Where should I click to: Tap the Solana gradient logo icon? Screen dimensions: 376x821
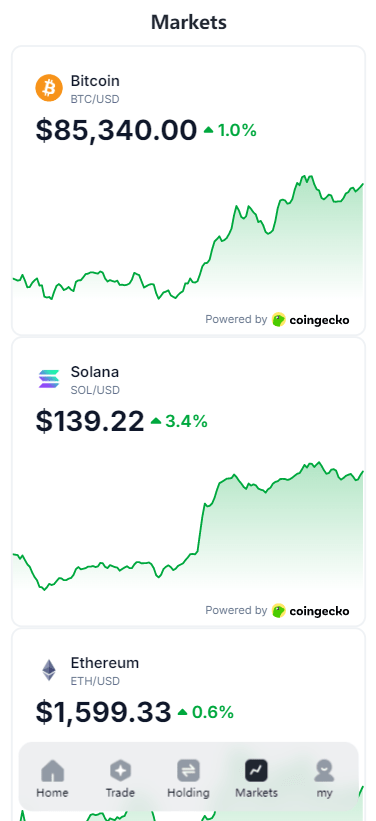pos(49,379)
